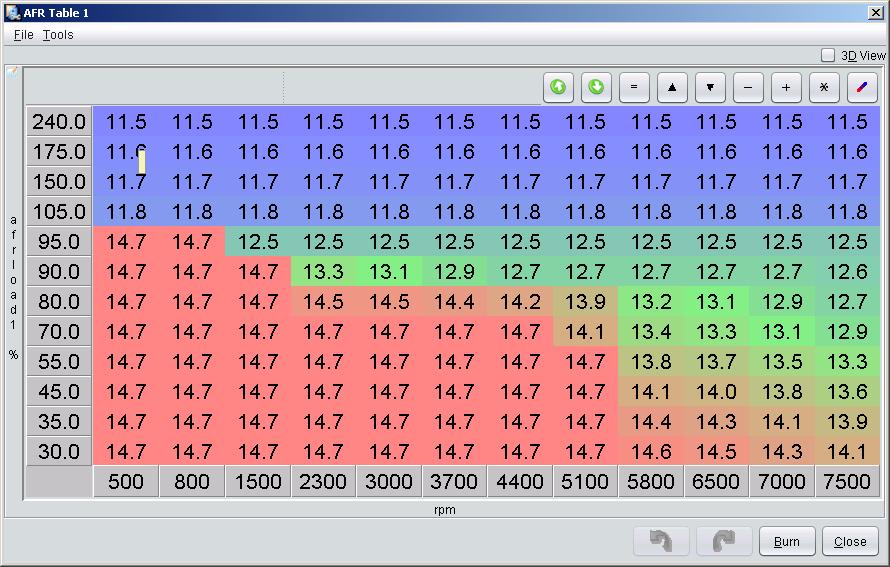Click the minus (subtract) toolbar button
890x567 pixels.
748,87
